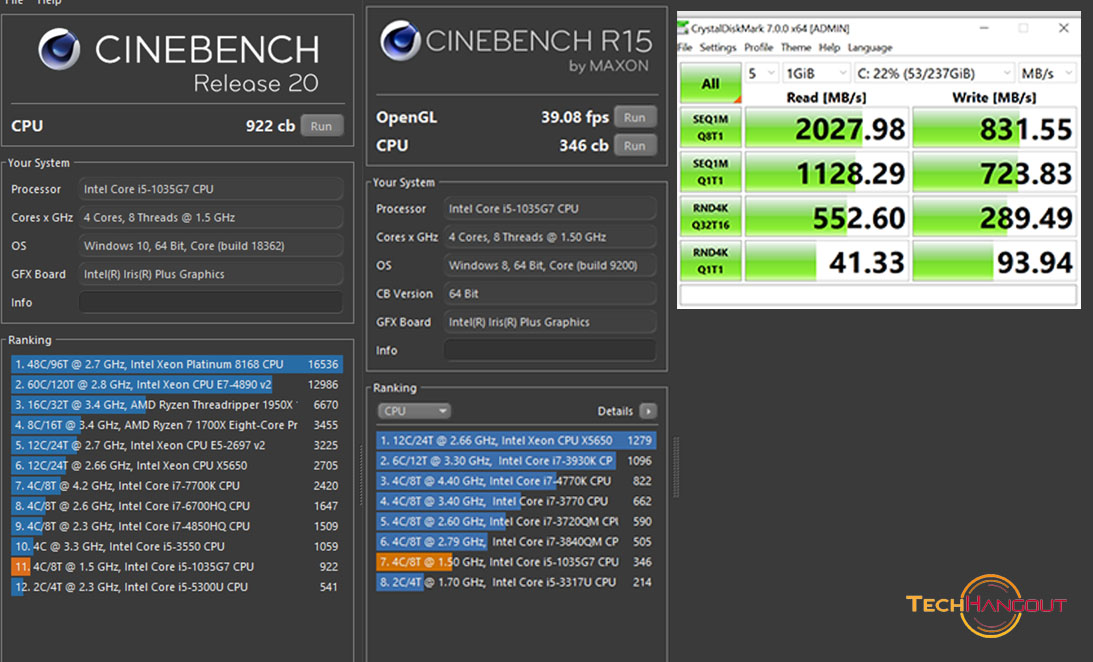Click the Info field in Cinebench R15

pyautogui.click(x=550, y=351)
